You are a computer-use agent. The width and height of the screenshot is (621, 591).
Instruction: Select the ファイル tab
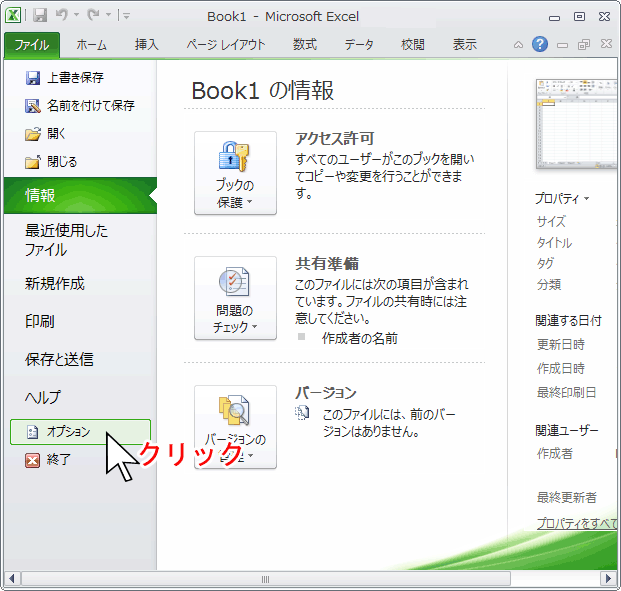32,45
